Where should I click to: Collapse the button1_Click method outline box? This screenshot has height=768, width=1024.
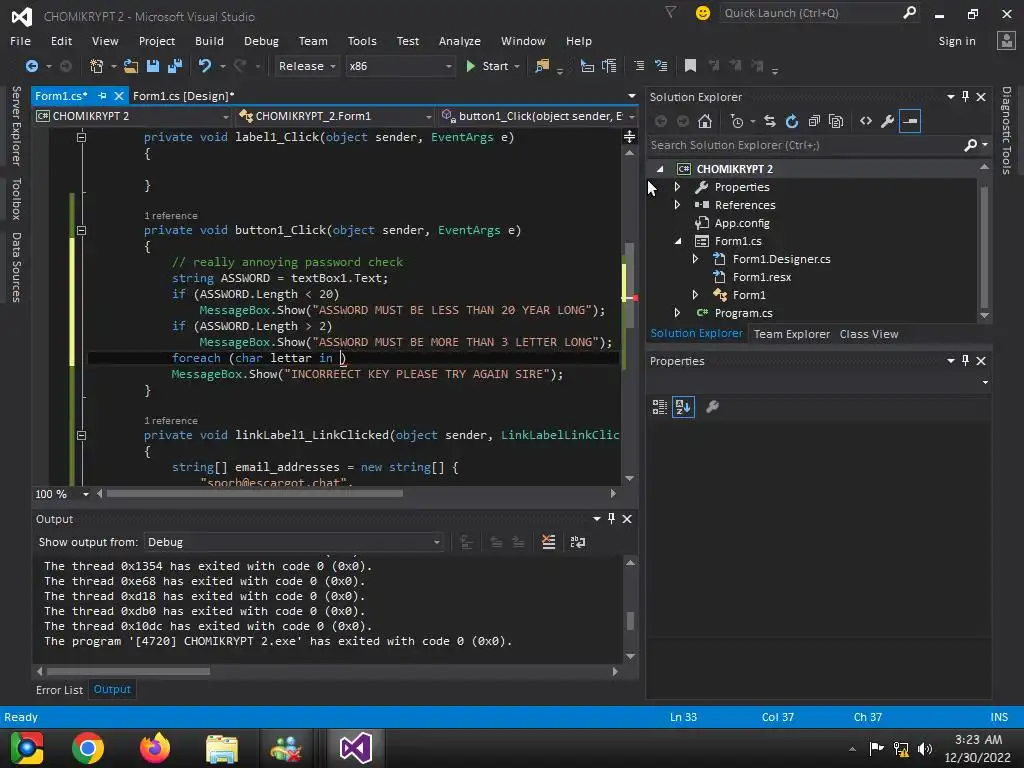(x=82, y=230)
